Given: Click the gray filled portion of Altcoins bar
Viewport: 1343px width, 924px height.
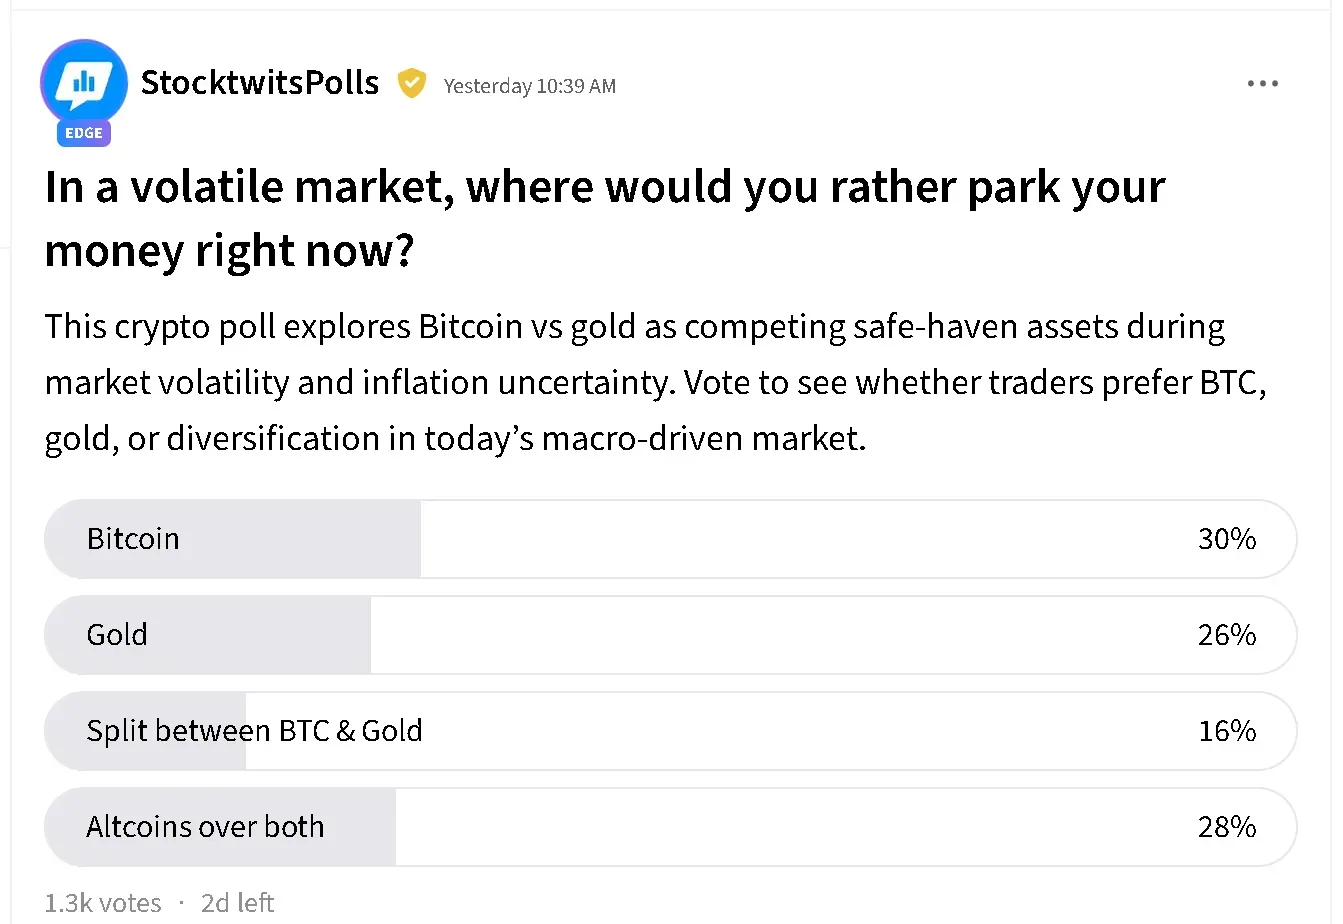Looking at the screenshot, I should [360, 827].
